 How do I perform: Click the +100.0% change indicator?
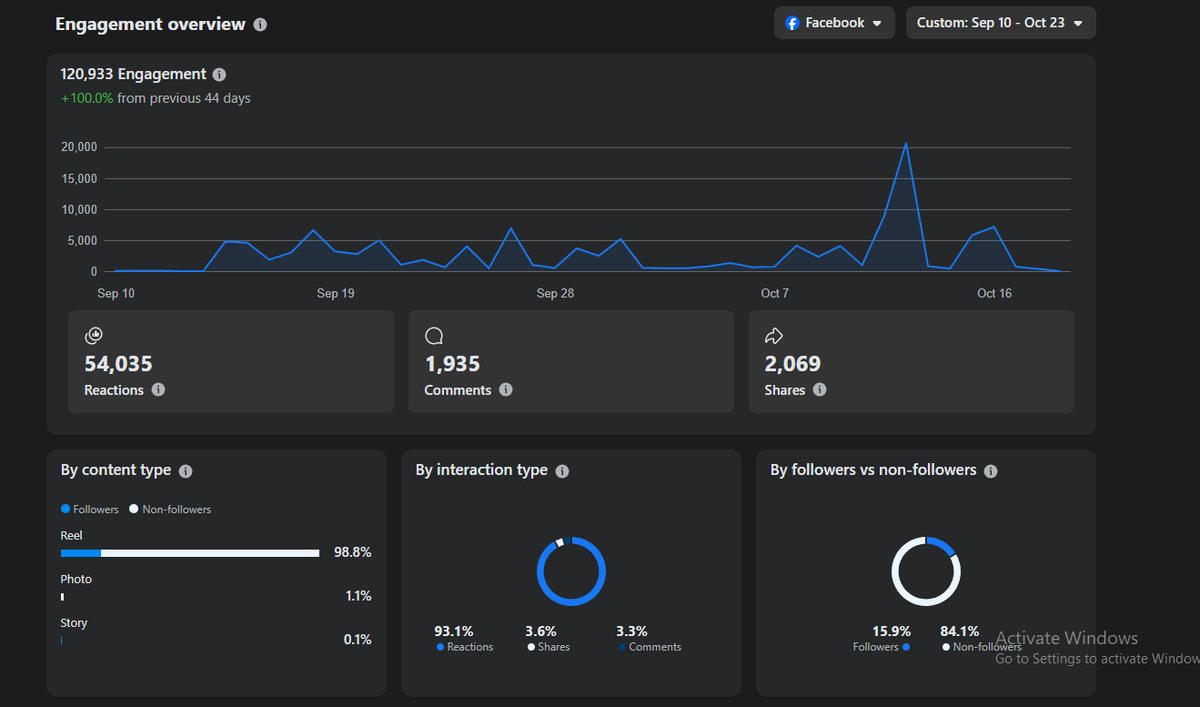(87, 98)
